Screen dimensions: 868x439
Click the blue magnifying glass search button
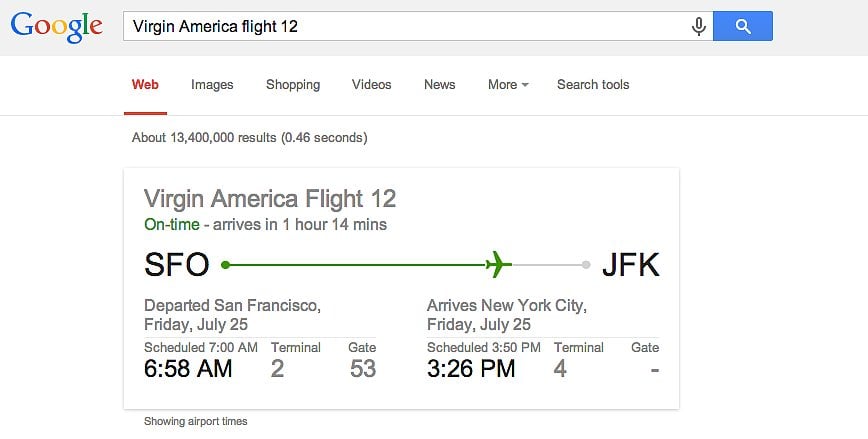point(743,26)
